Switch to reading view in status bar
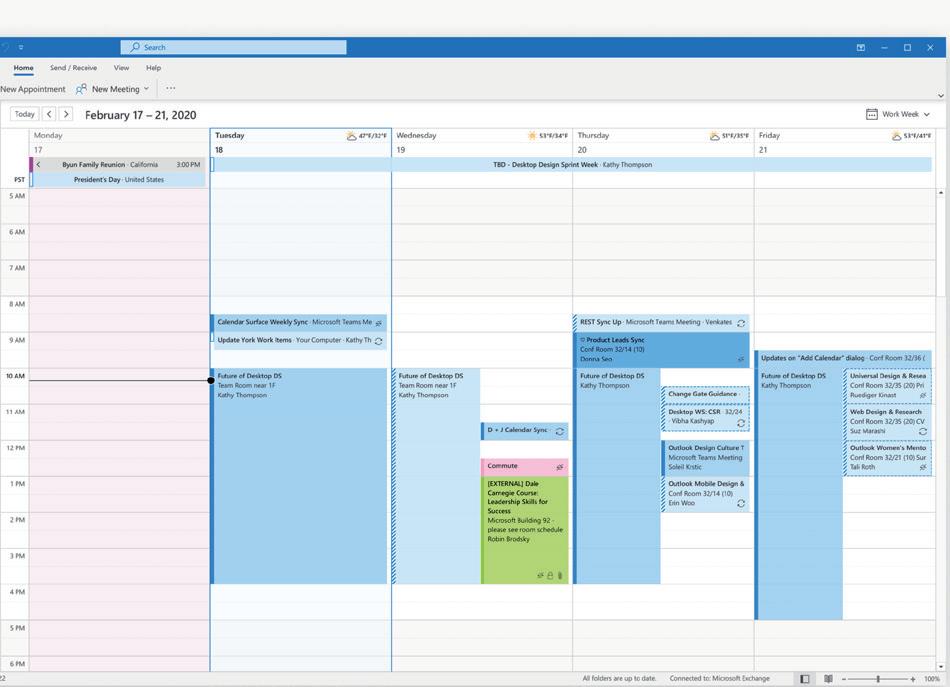The image size is (950, 687). (x=828, y=679)
